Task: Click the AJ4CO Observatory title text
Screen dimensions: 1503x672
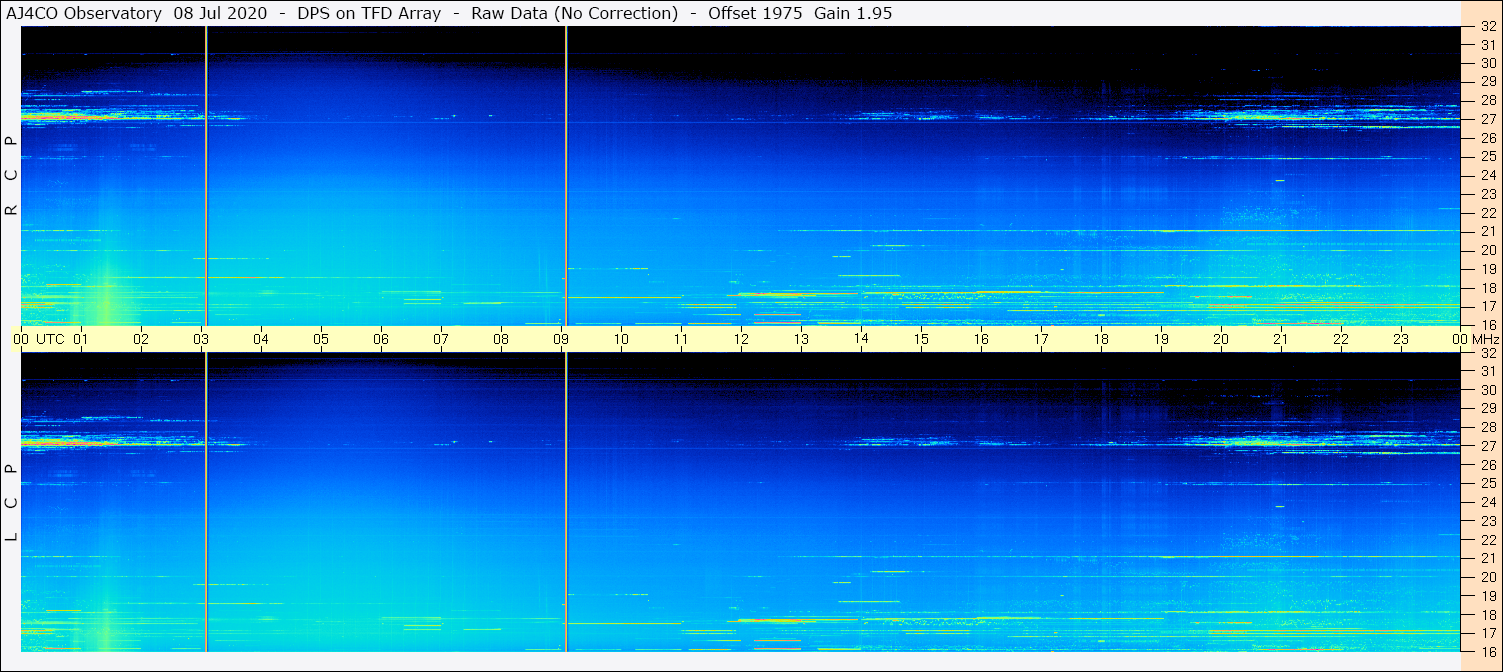Action: pos(85,14)
